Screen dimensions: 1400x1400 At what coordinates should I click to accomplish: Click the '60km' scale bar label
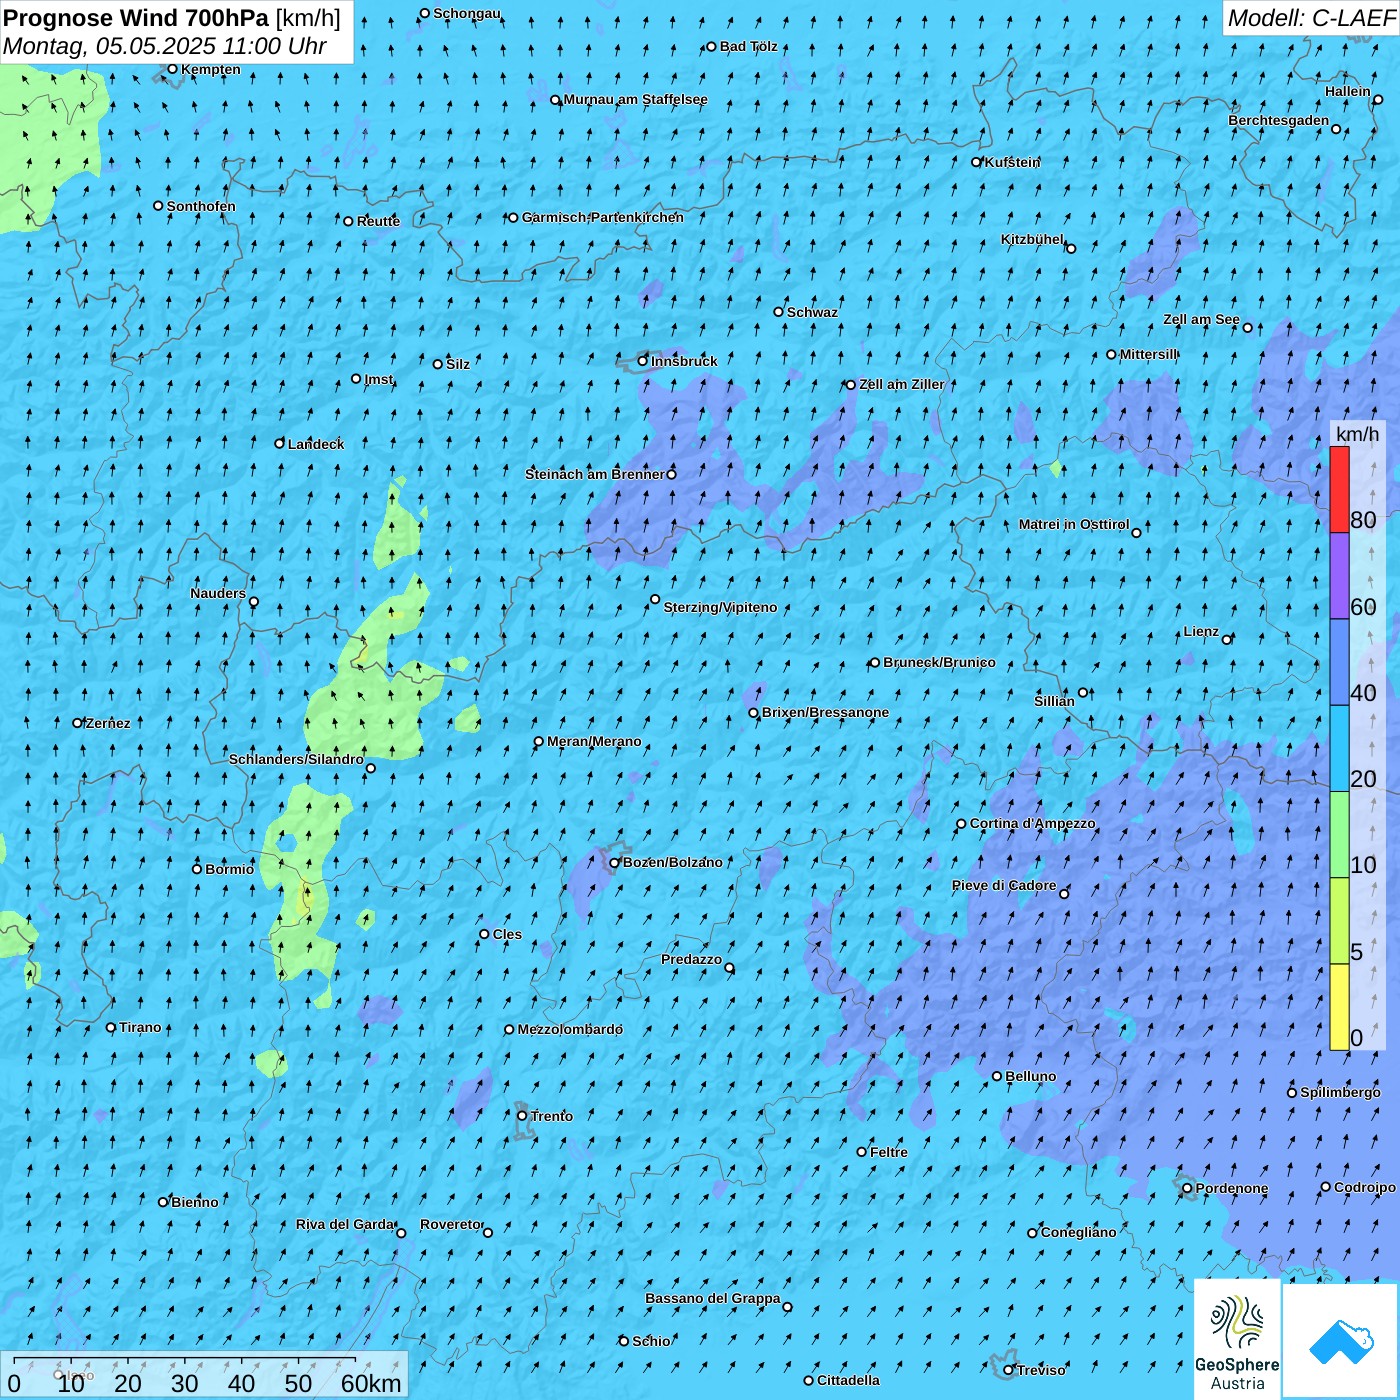click(371, 1383)
